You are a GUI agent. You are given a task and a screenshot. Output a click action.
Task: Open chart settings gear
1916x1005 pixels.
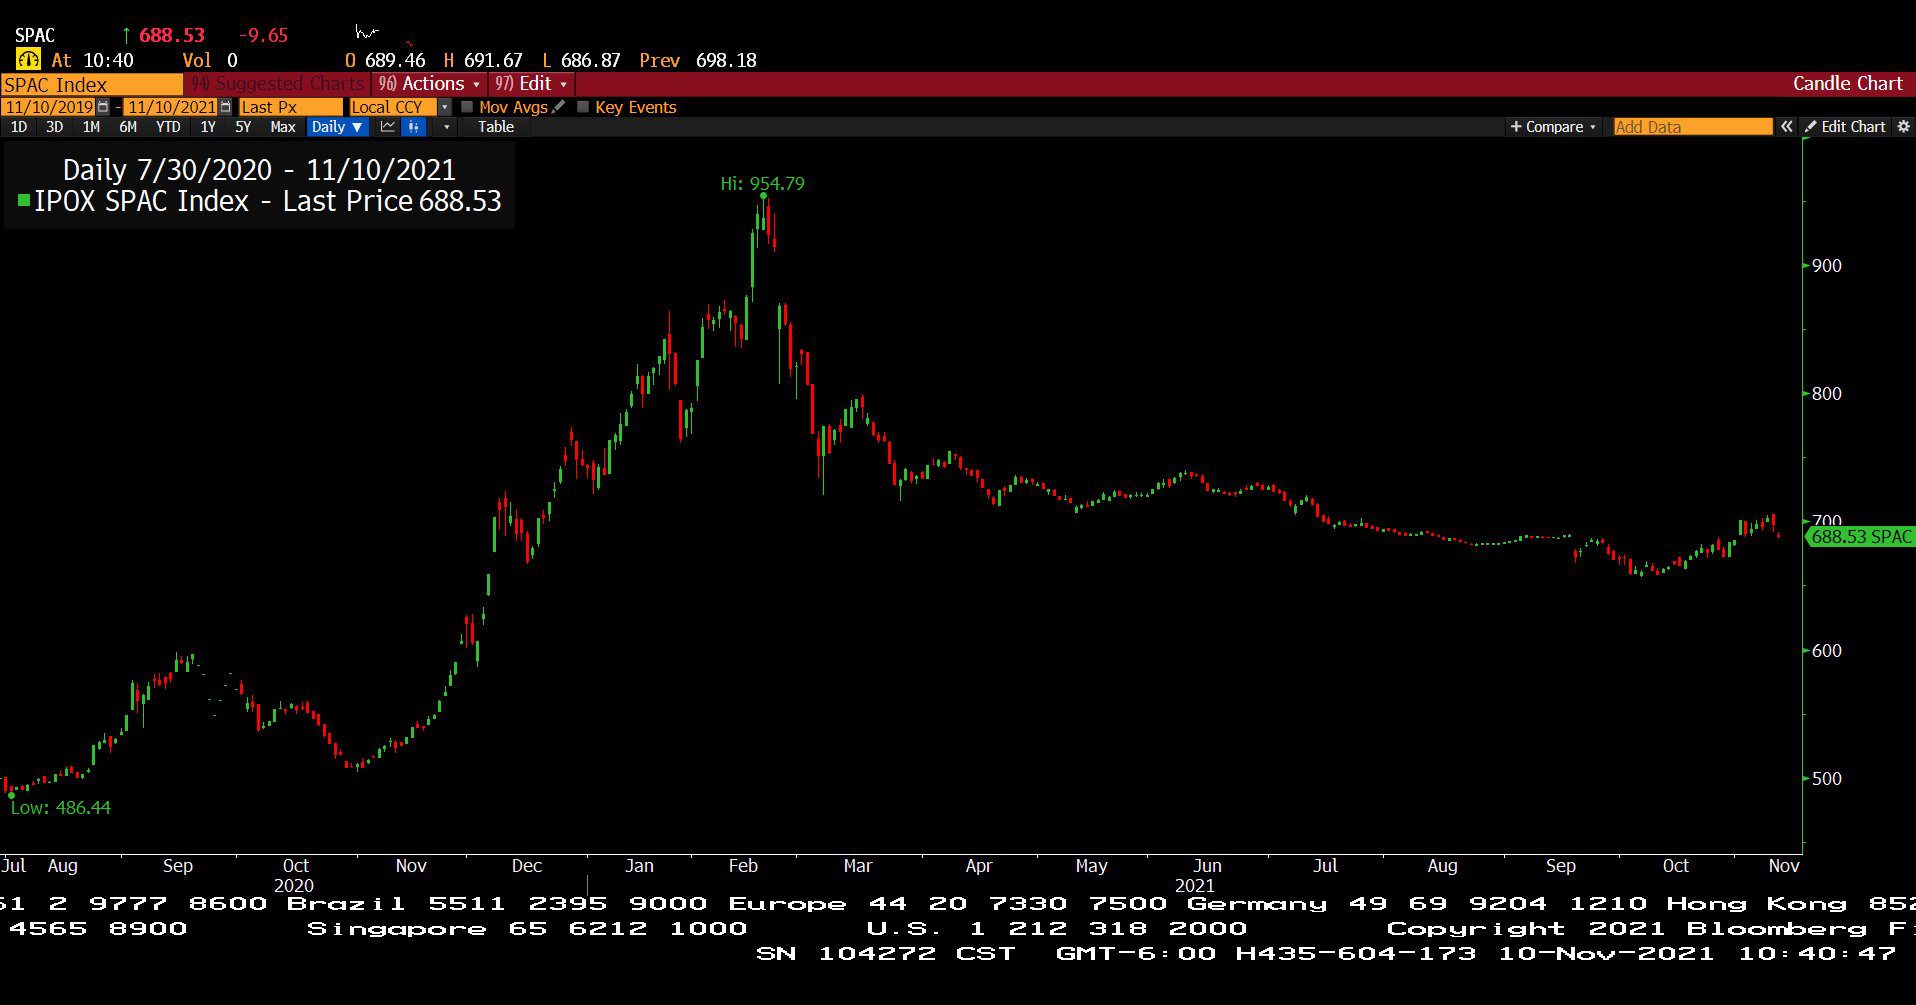pyautogui.click(x=1903, y=127)
